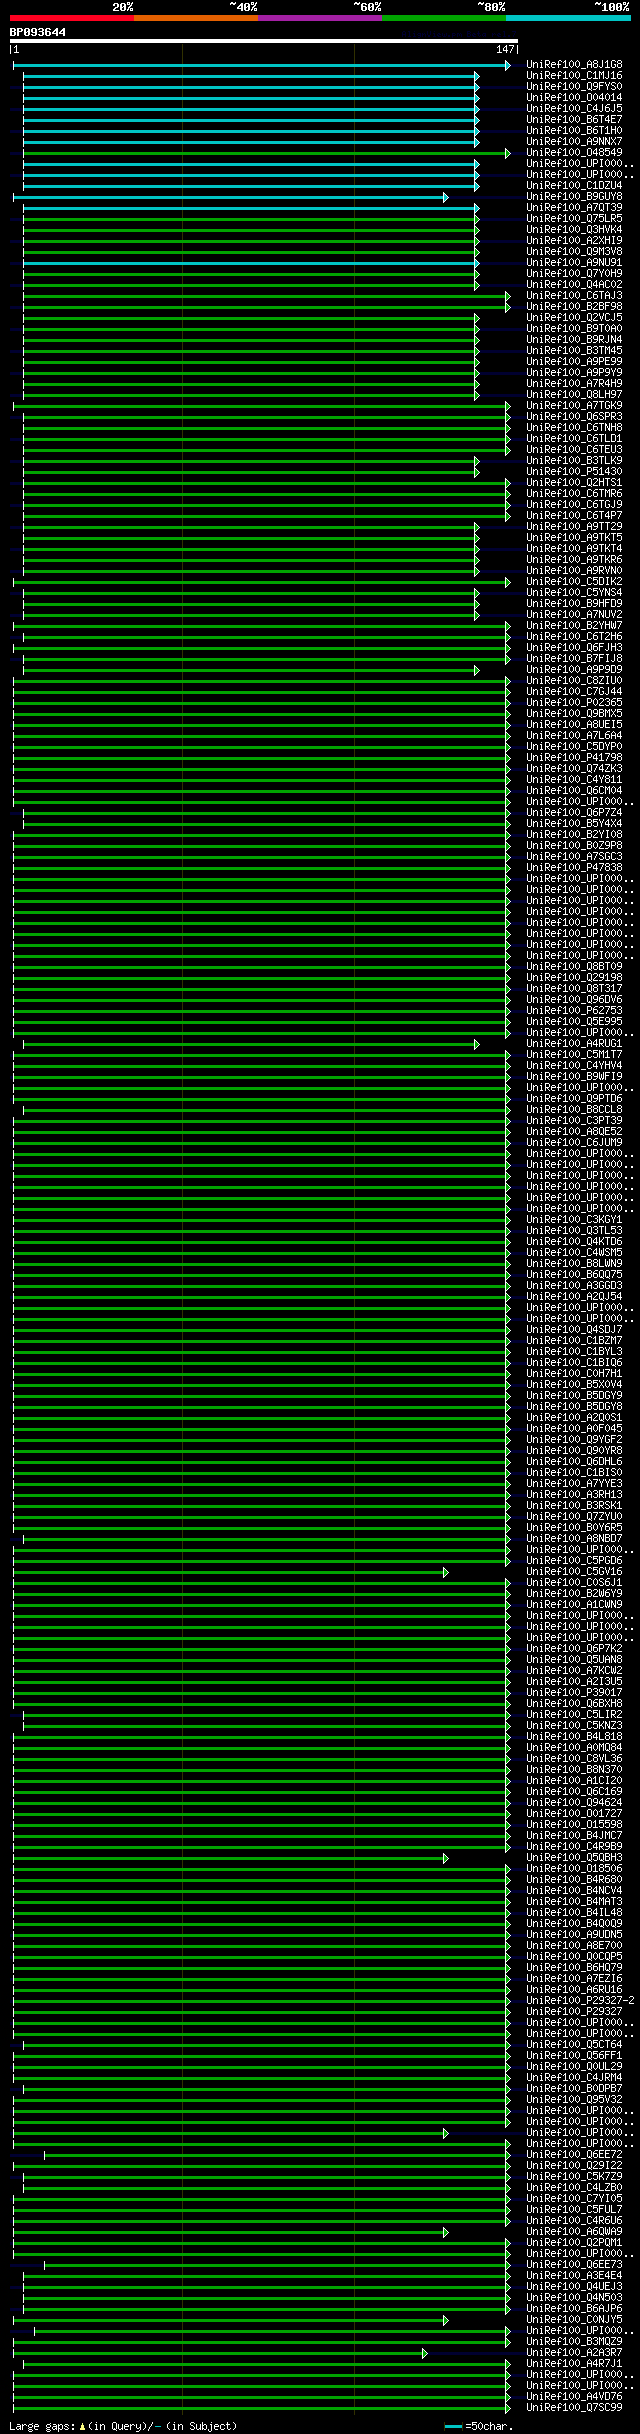Click UniRef100_B8CCL8 label

coord(574,1110)
